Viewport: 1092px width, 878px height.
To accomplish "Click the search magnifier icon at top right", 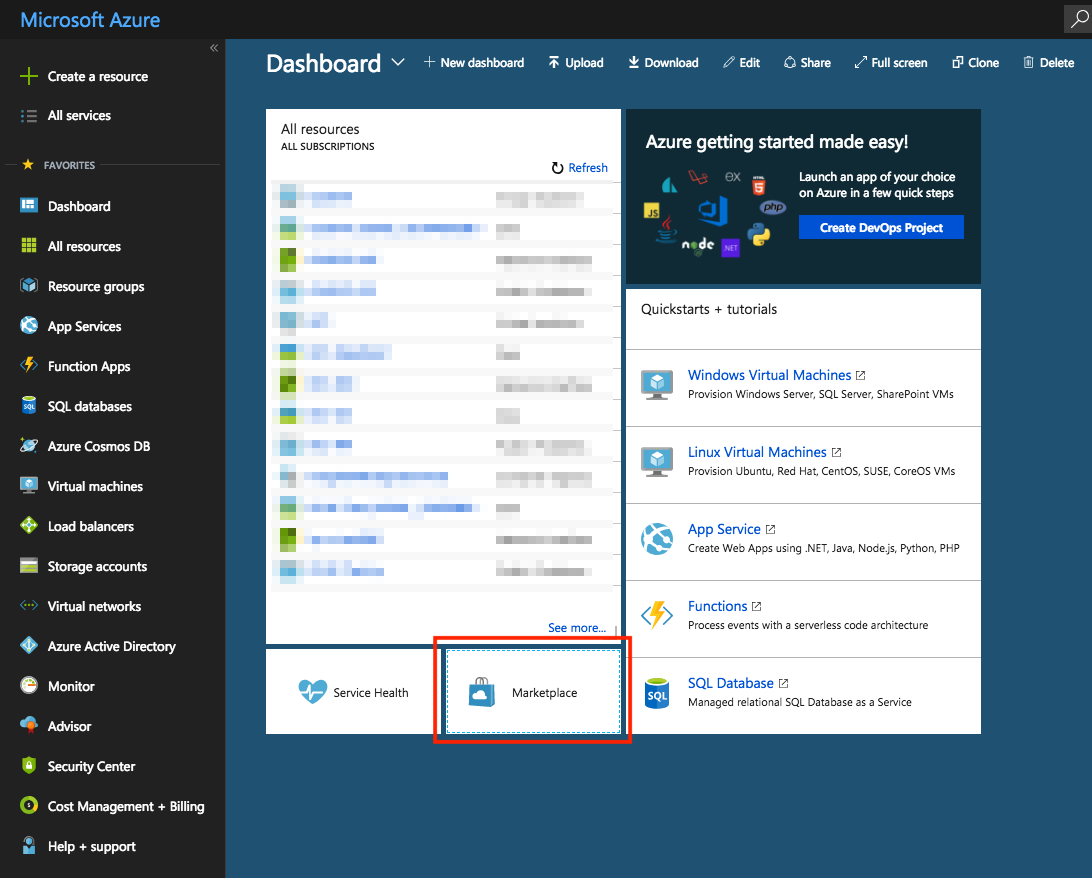I will (1076, 19).
